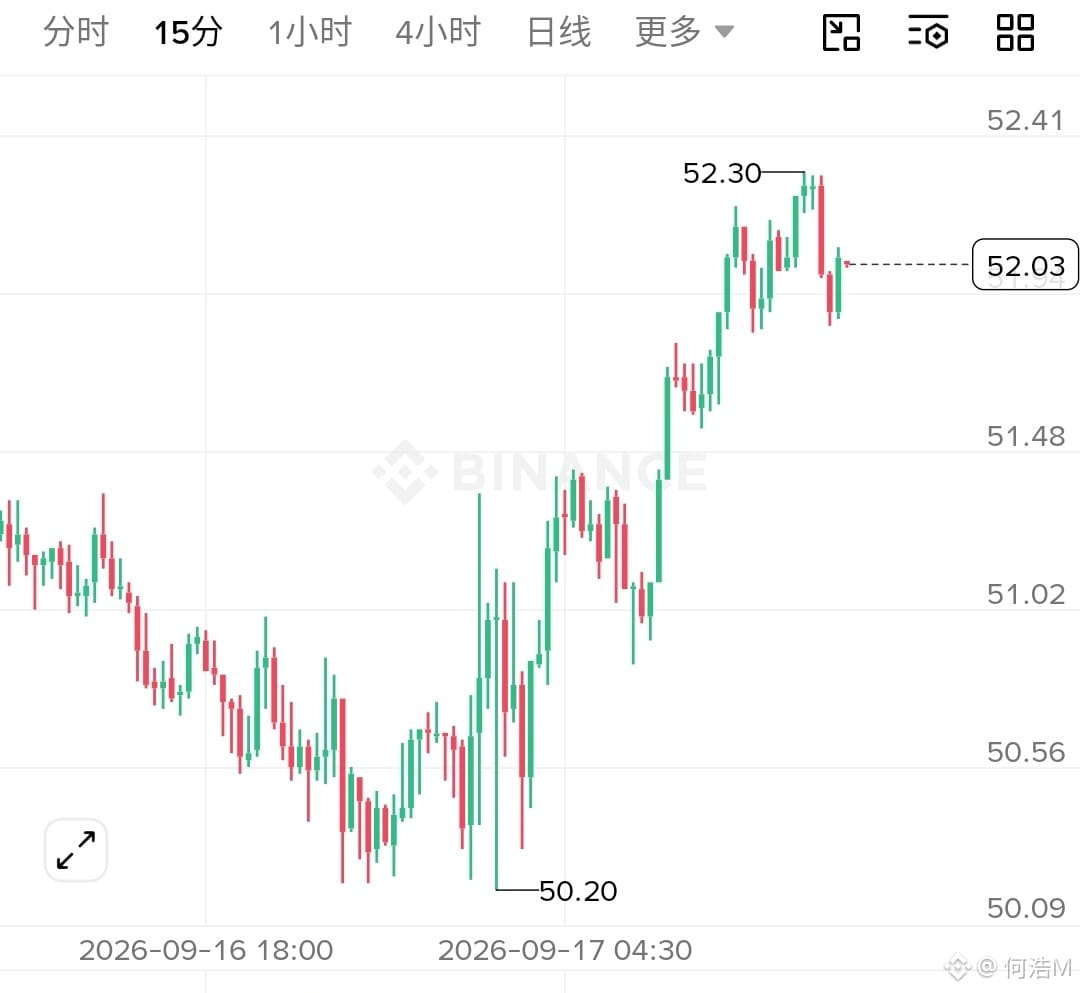1080x993 pixels.
Task: Switch to 分时 time interval
Action: 76,32
